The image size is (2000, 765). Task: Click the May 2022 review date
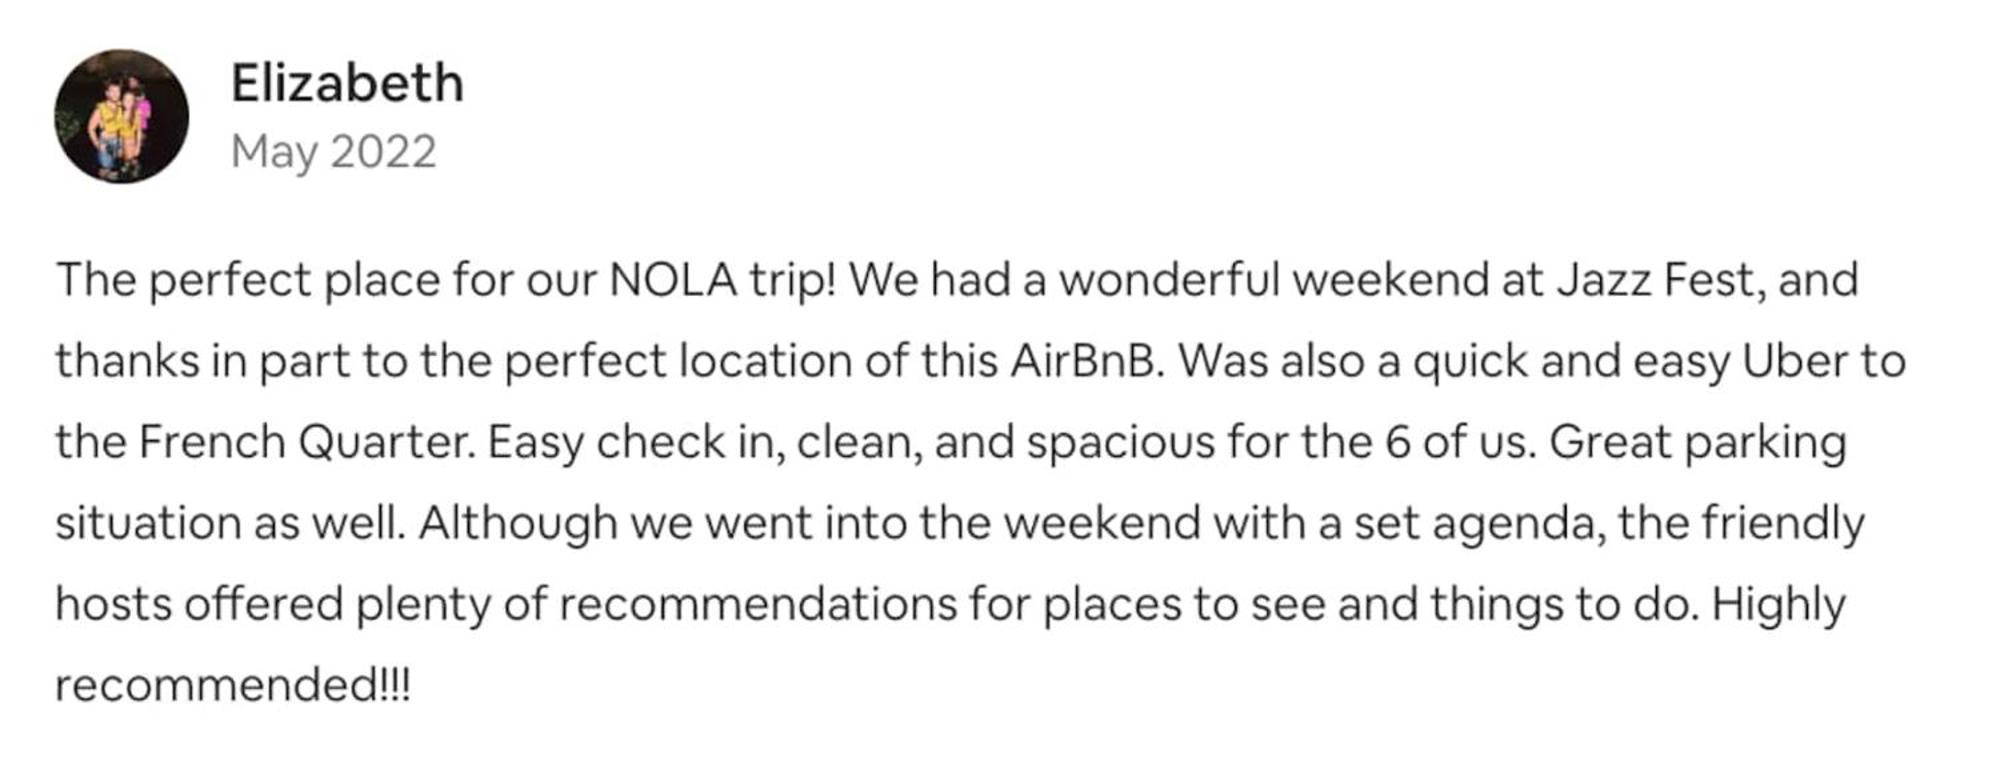(x=333, y=152)
